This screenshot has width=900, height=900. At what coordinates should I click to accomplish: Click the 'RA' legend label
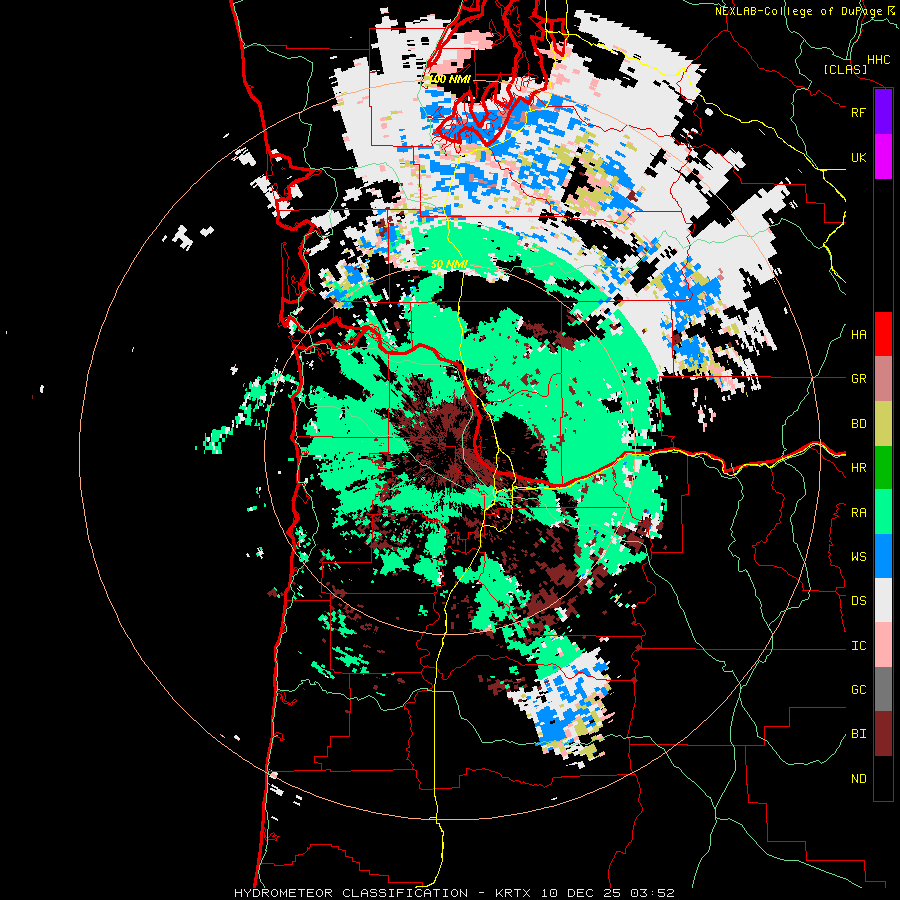point(859,513)
